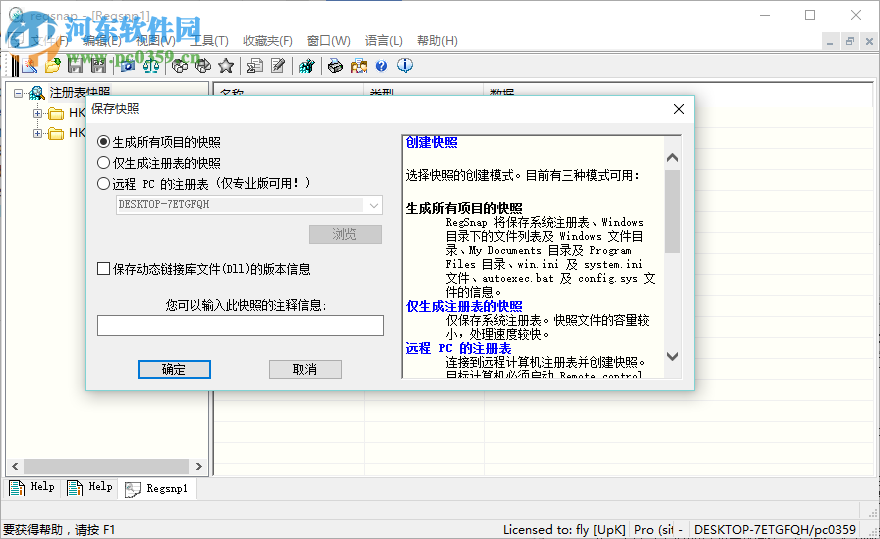Image resolution: width=880 pixels, height=539 pixels.
Task: Click the save floppy disk toolbar icon
Action: tap(75, 66)
